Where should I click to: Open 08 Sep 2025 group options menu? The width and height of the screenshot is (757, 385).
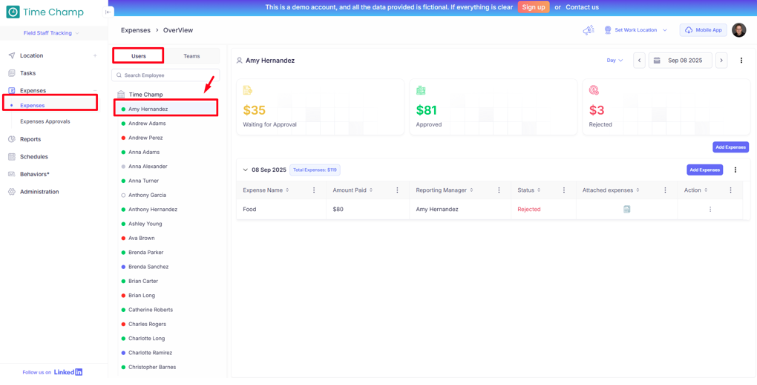735,170
